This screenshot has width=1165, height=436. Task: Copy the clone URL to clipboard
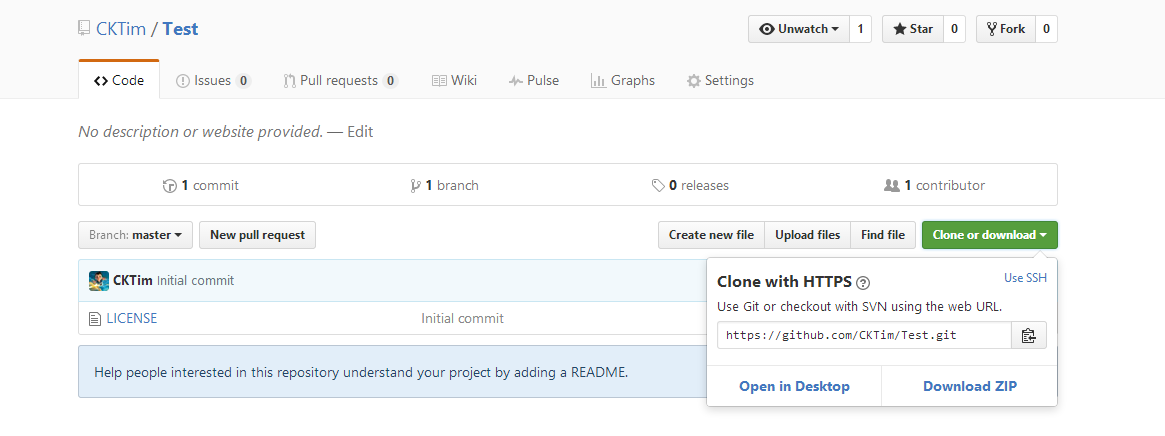tap(1028, 335)
